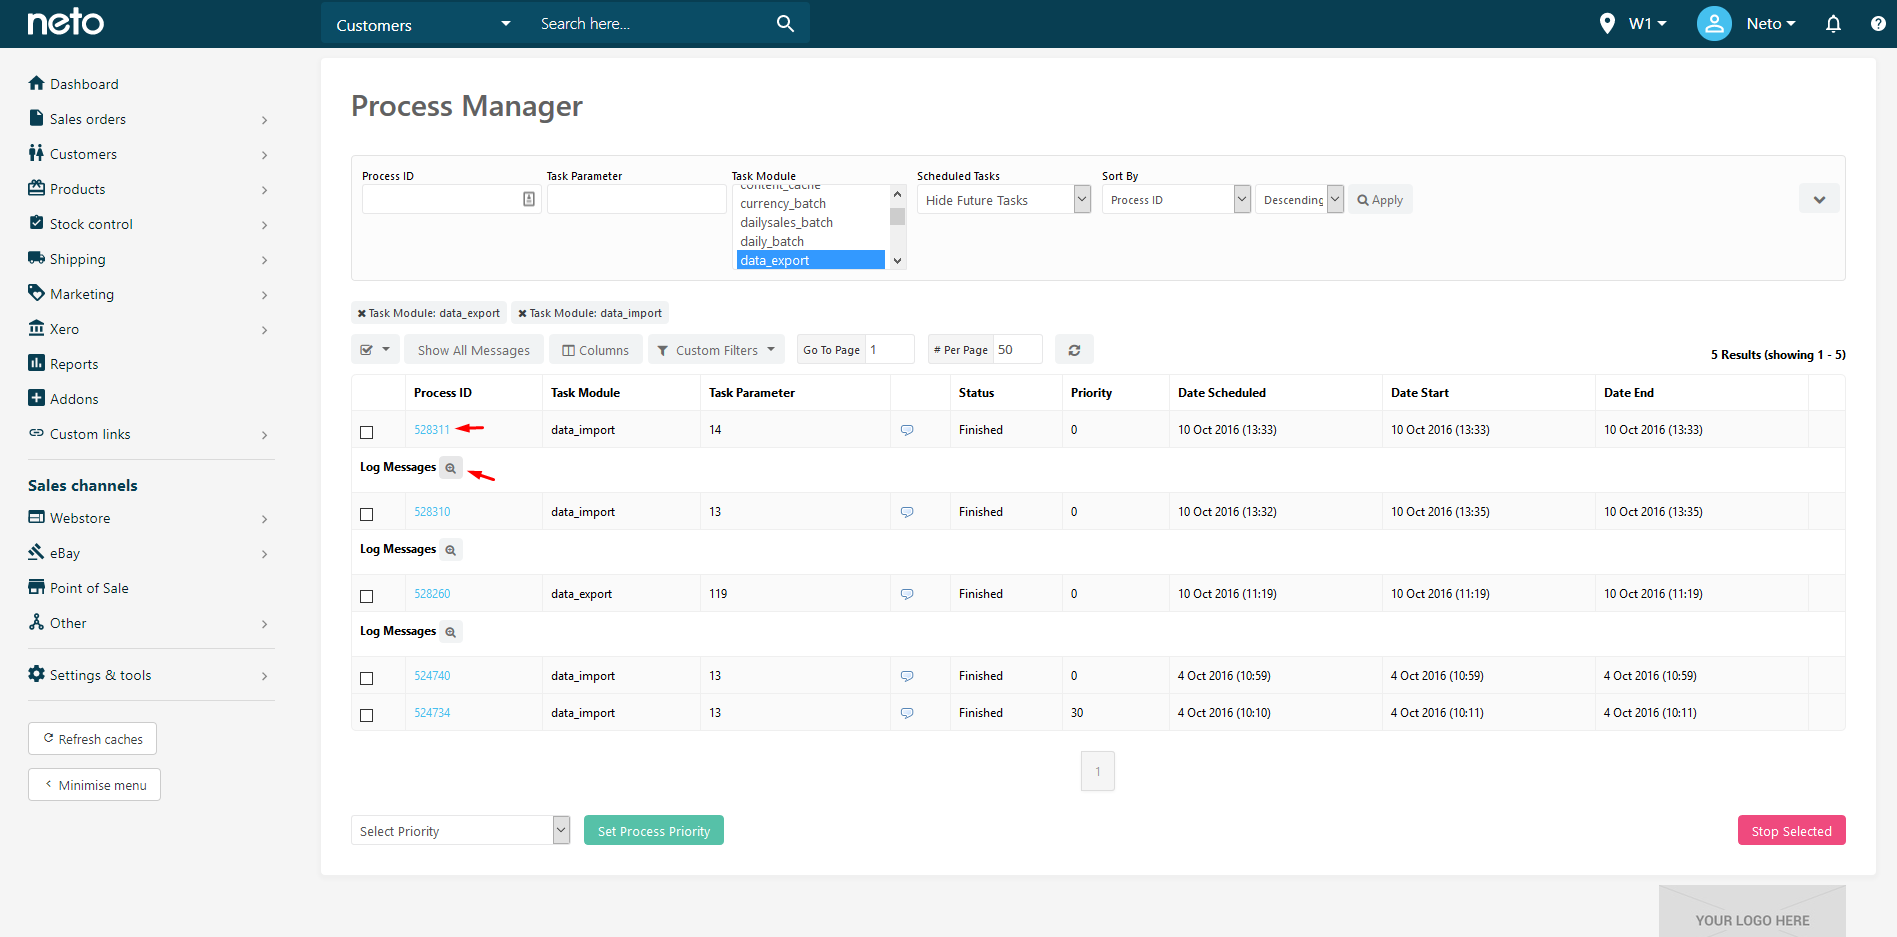
Task: Open the Shipping sidebar menu
Action: click(150, 259)
